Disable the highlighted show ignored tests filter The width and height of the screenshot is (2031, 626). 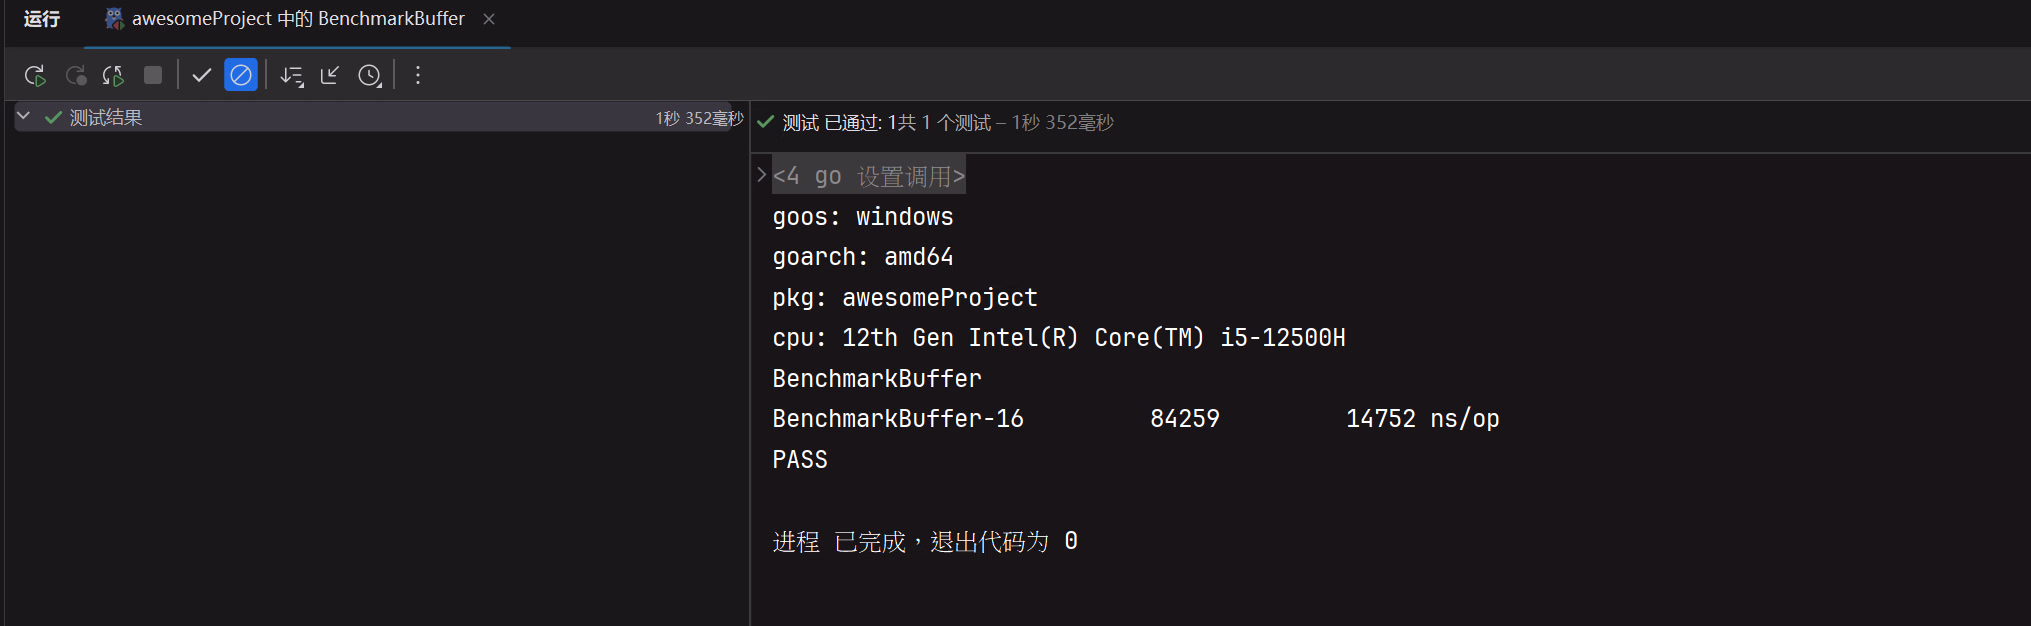click(241, 75)
